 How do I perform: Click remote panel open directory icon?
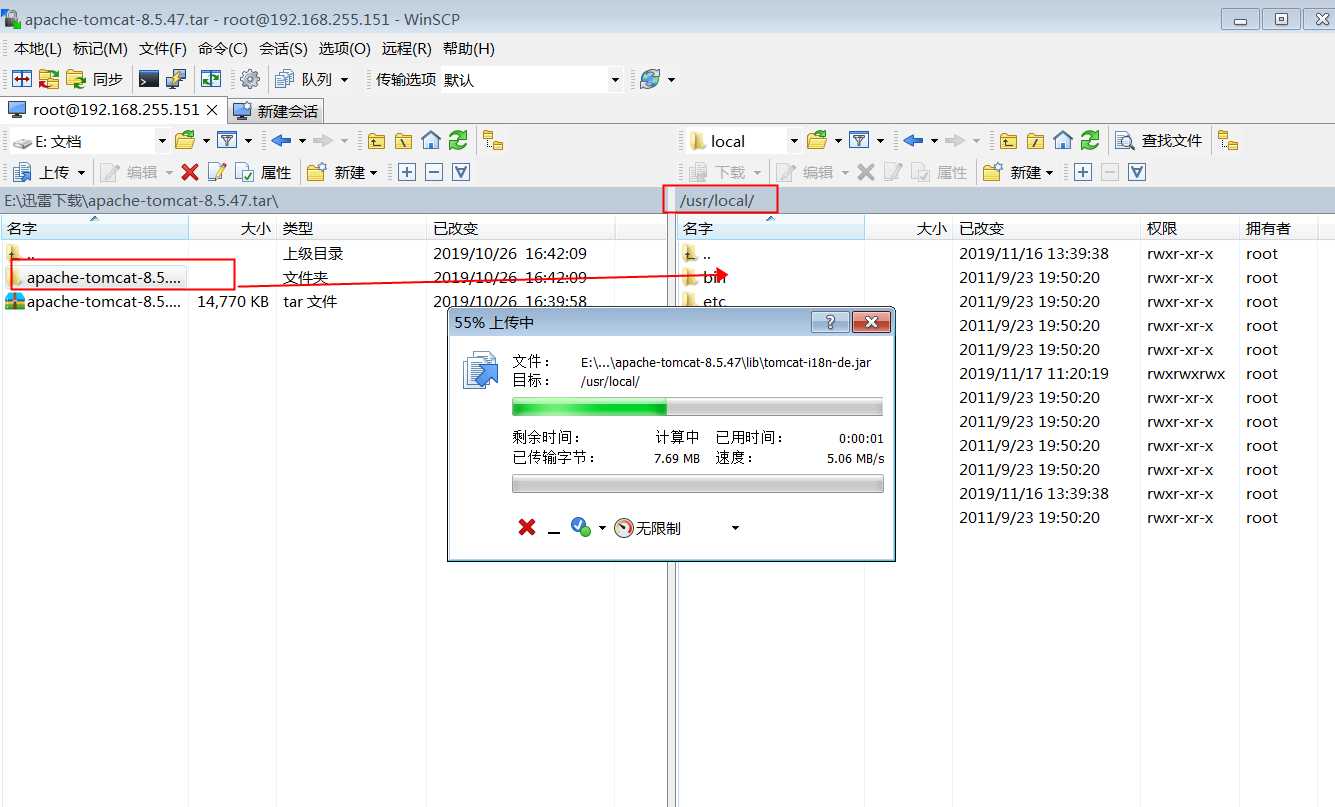pyautogui.click(x=817, y=141)
